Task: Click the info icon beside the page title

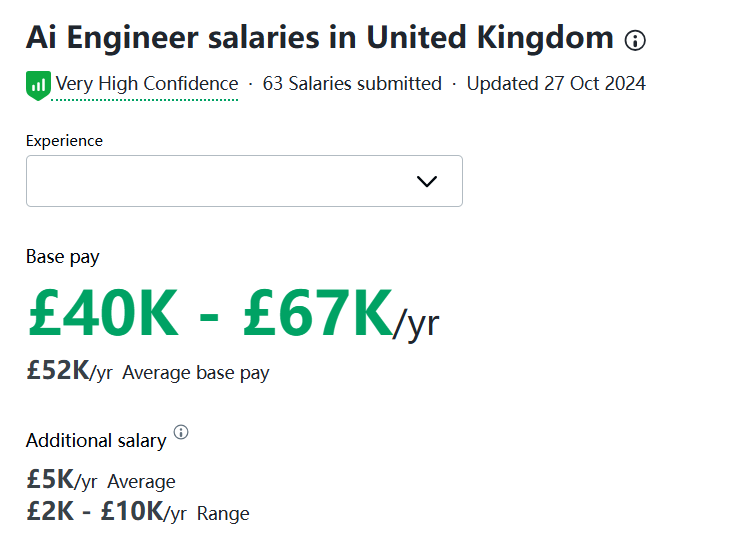Action: click(x=635, y=41)
